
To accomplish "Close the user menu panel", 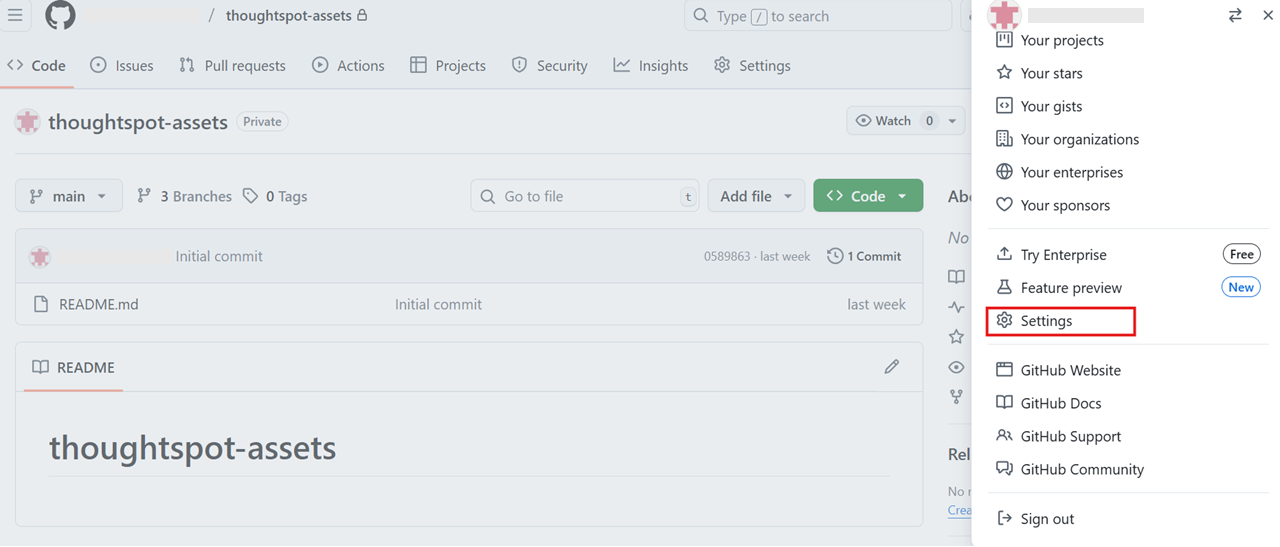I will tap(1267, 15).
